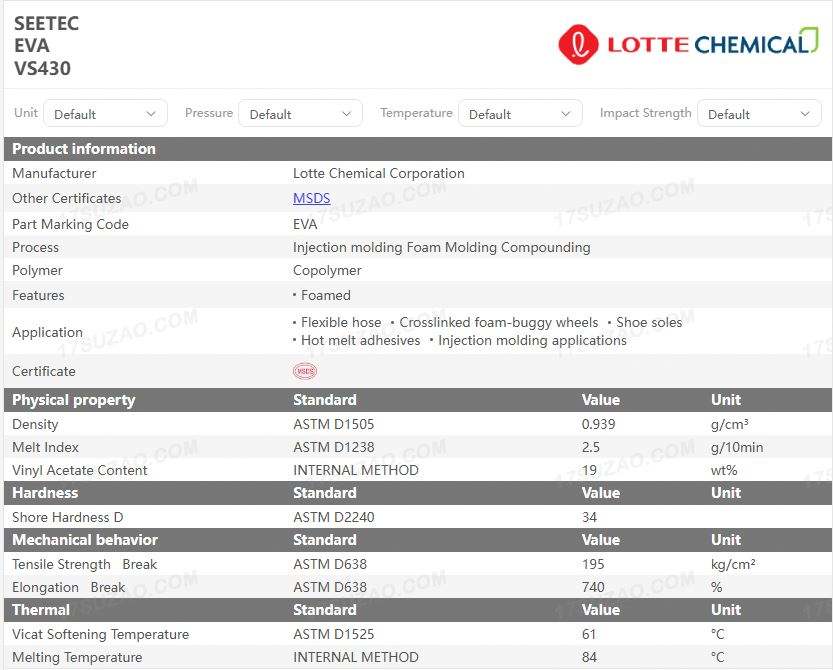Screen dimensions: 833x670
Task: Click 'Lotte Chemical Corporation' manufacturer value
Action: pyautogui.click(x=378, y=173)
